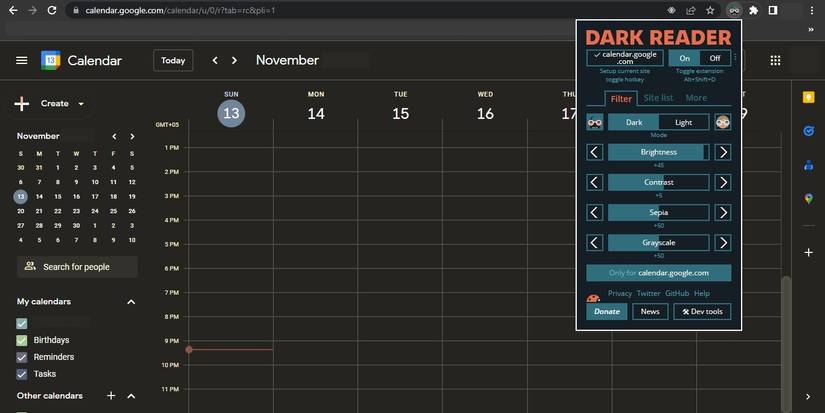
Task: Decrease the Grayscale value
Action: [x=595, y=243]
